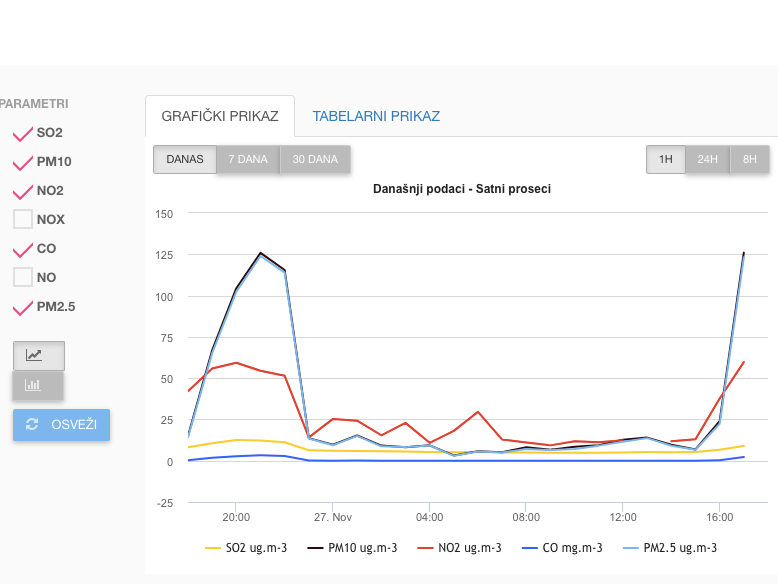Image resolution: width=778 pixels, height=584 pixels.
Task: Show data for 7 DANA
Action: click(x=248, y=159)
